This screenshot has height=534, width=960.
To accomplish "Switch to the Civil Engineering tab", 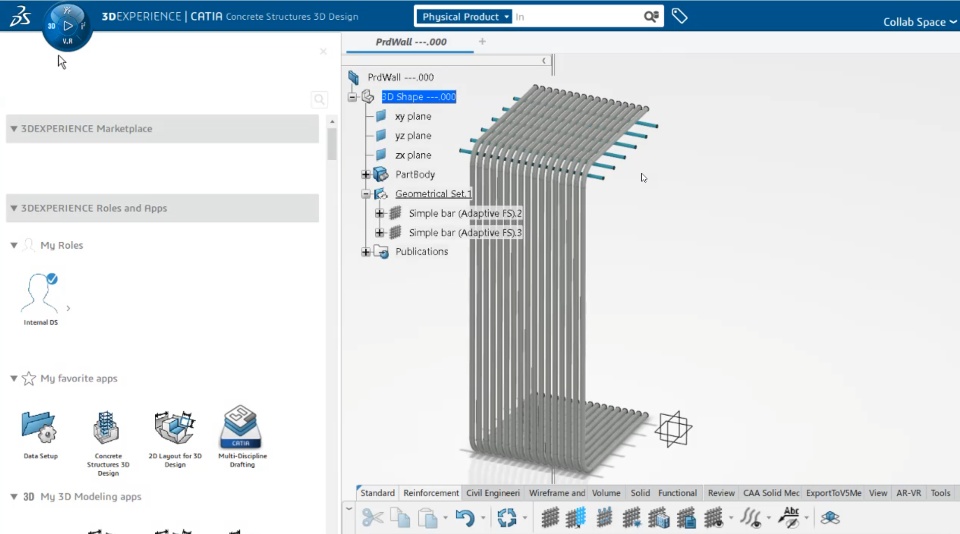I will 493,493.
